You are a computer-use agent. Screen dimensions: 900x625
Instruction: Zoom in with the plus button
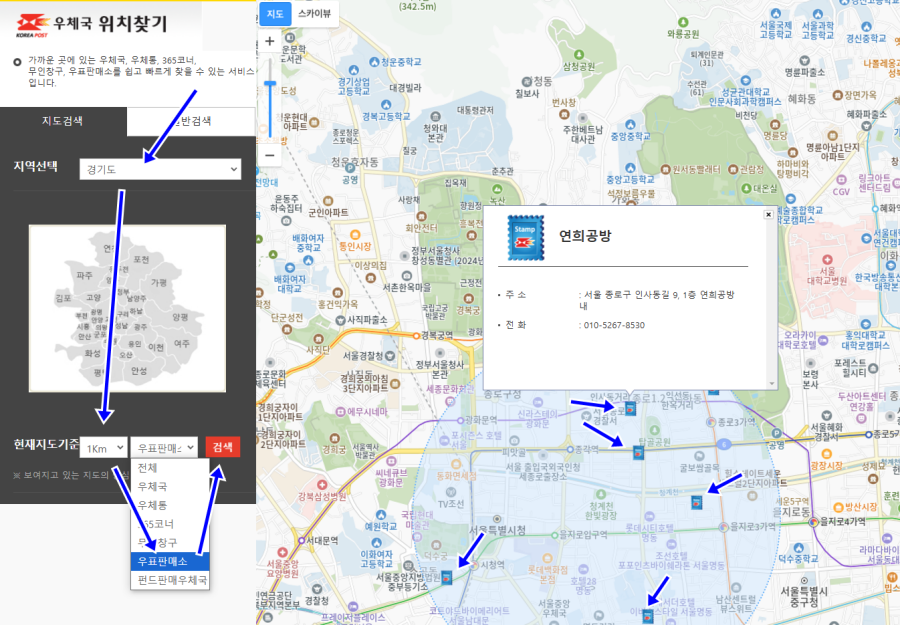[270, 41]
